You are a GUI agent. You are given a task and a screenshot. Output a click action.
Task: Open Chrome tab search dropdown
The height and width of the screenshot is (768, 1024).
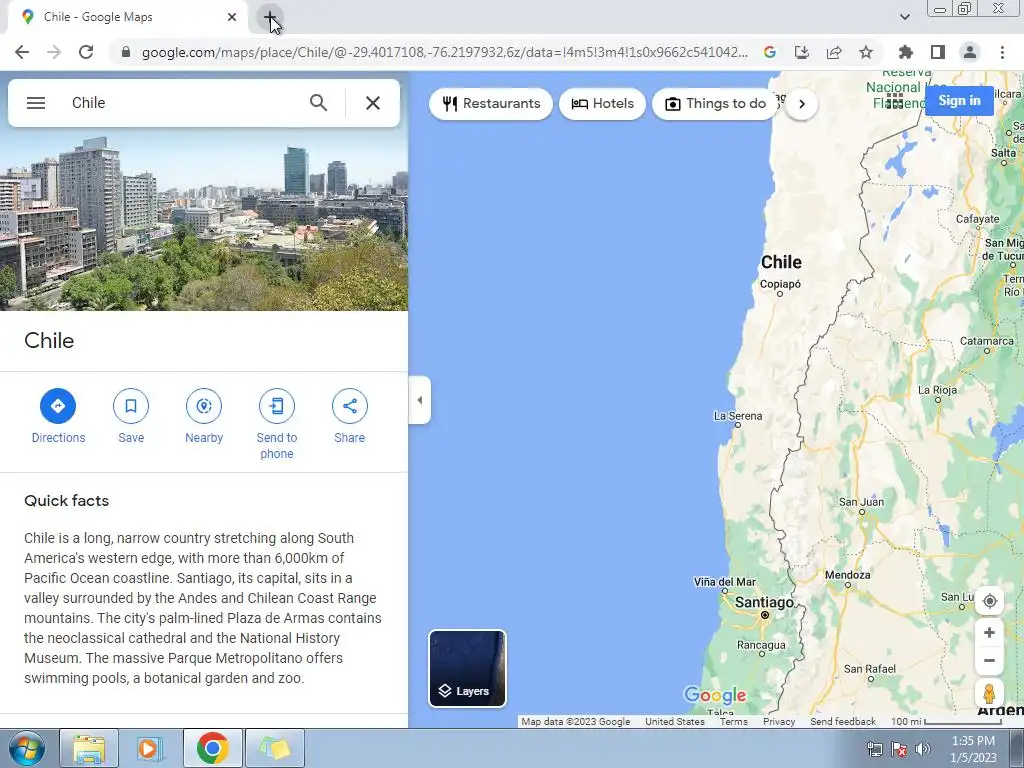[x=904, y=17]
